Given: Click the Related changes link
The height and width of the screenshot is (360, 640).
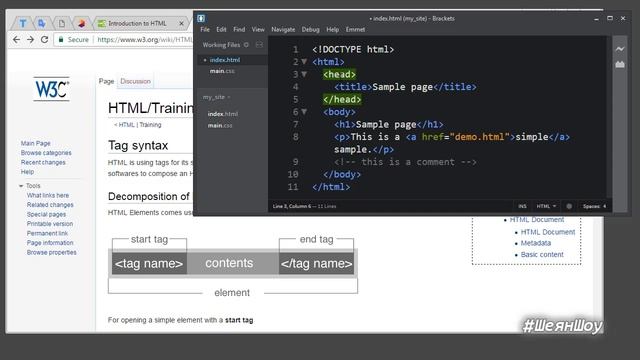Looking at the screenshot, I should (x=50, y=204).
